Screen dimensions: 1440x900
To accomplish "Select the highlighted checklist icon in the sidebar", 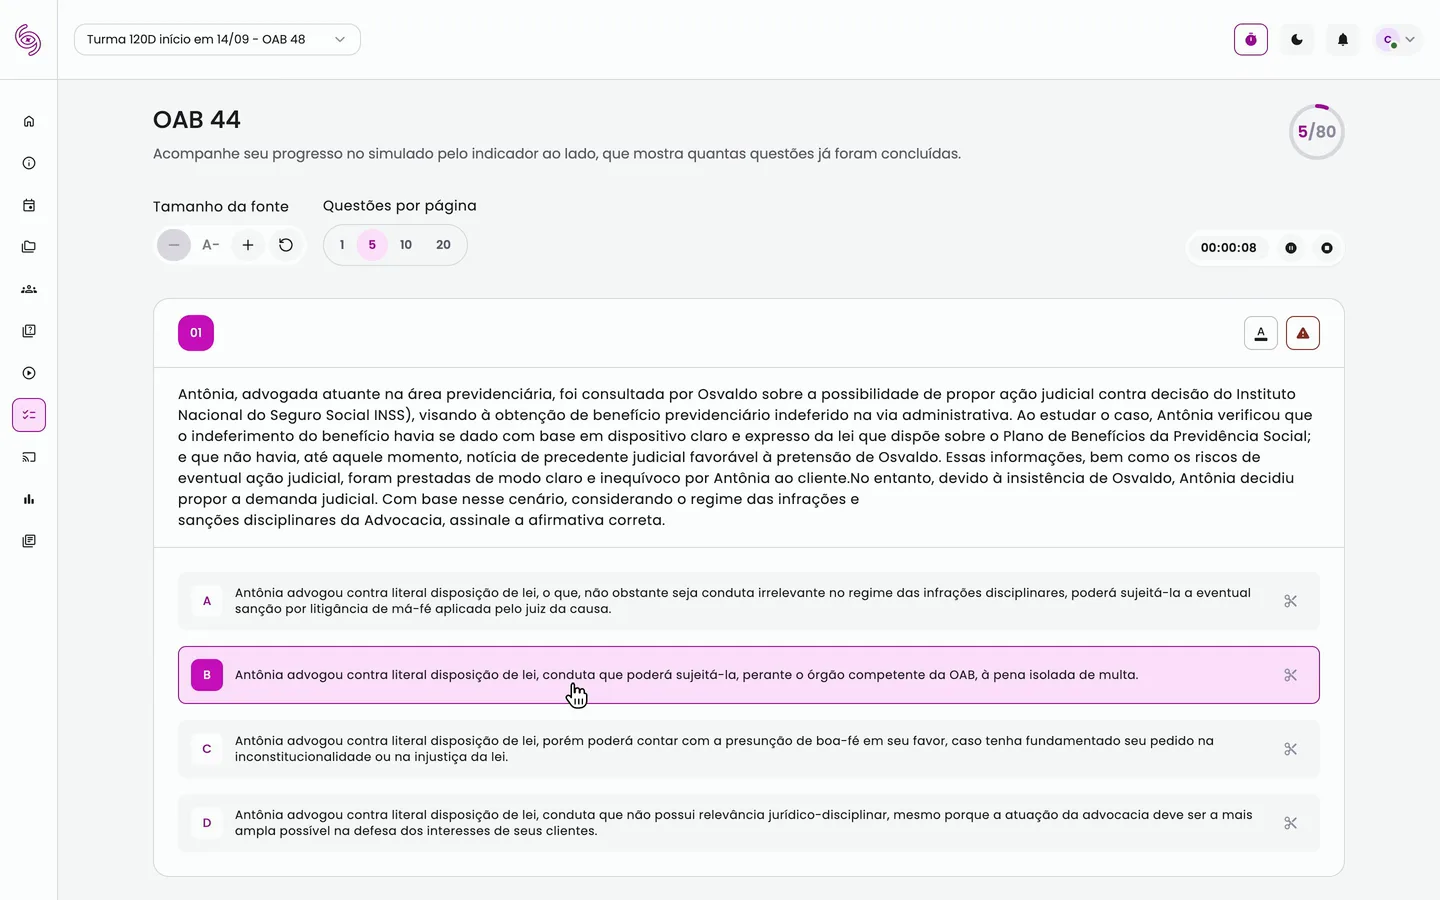I will (x=29, y=415).
